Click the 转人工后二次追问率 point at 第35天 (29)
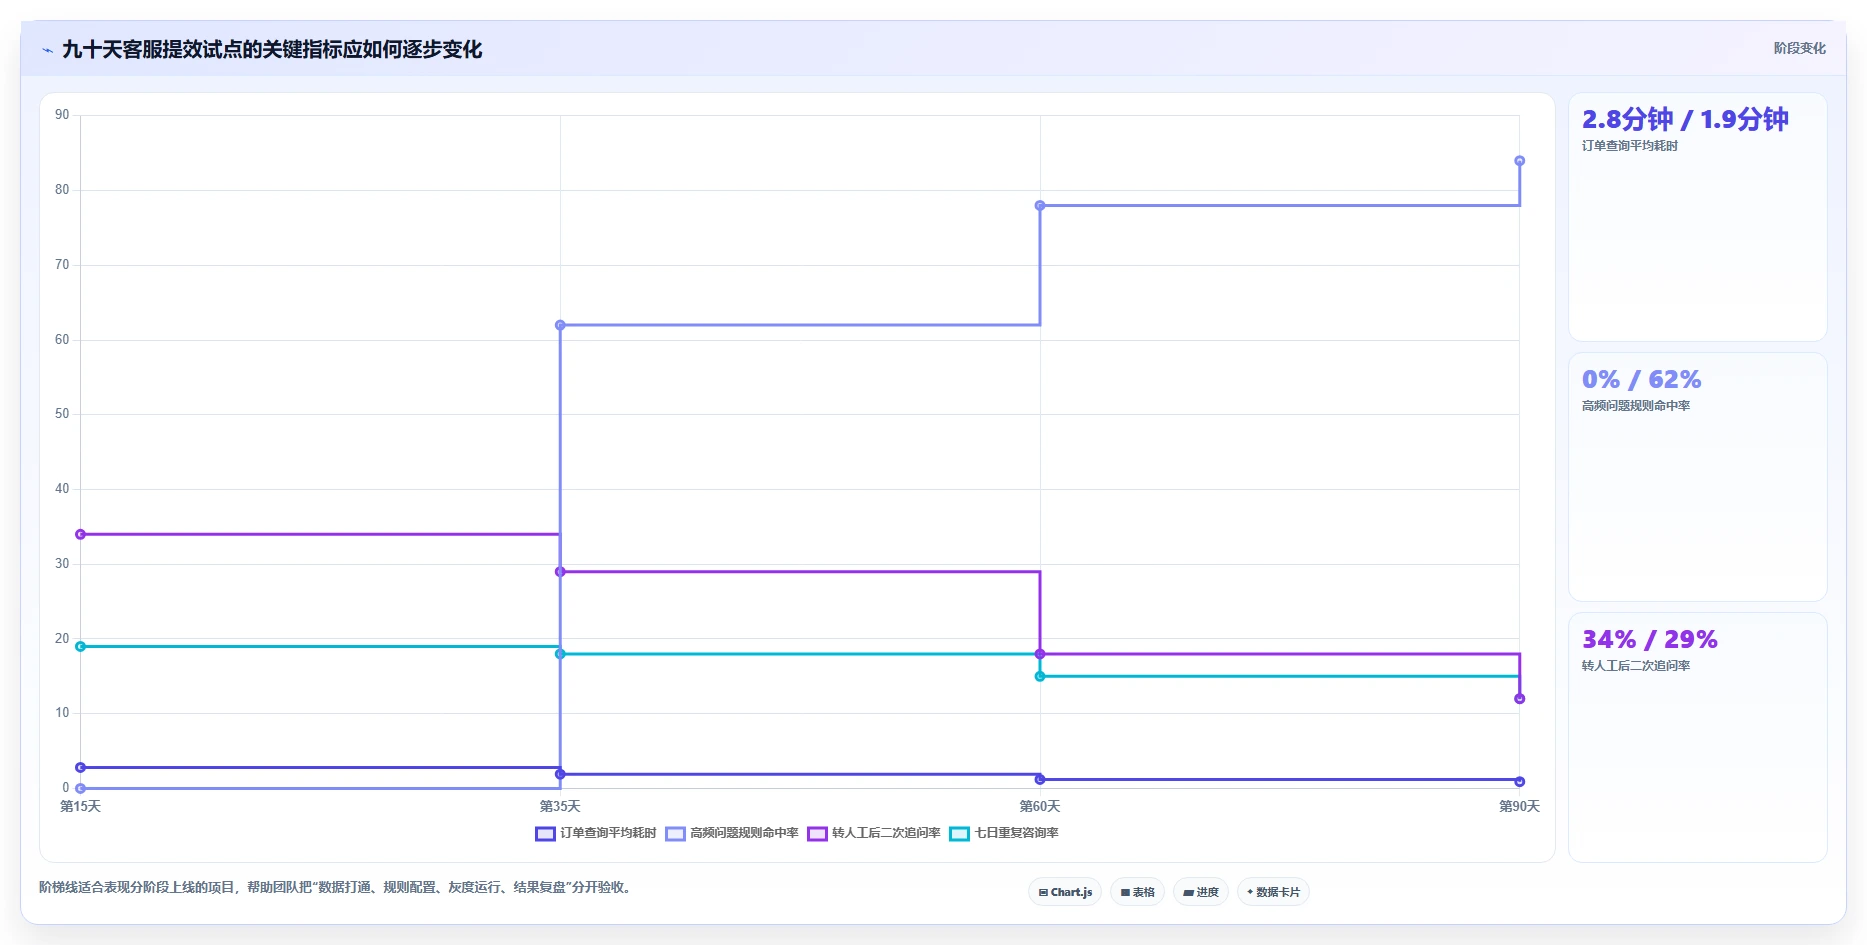 (x=560, y=572)
